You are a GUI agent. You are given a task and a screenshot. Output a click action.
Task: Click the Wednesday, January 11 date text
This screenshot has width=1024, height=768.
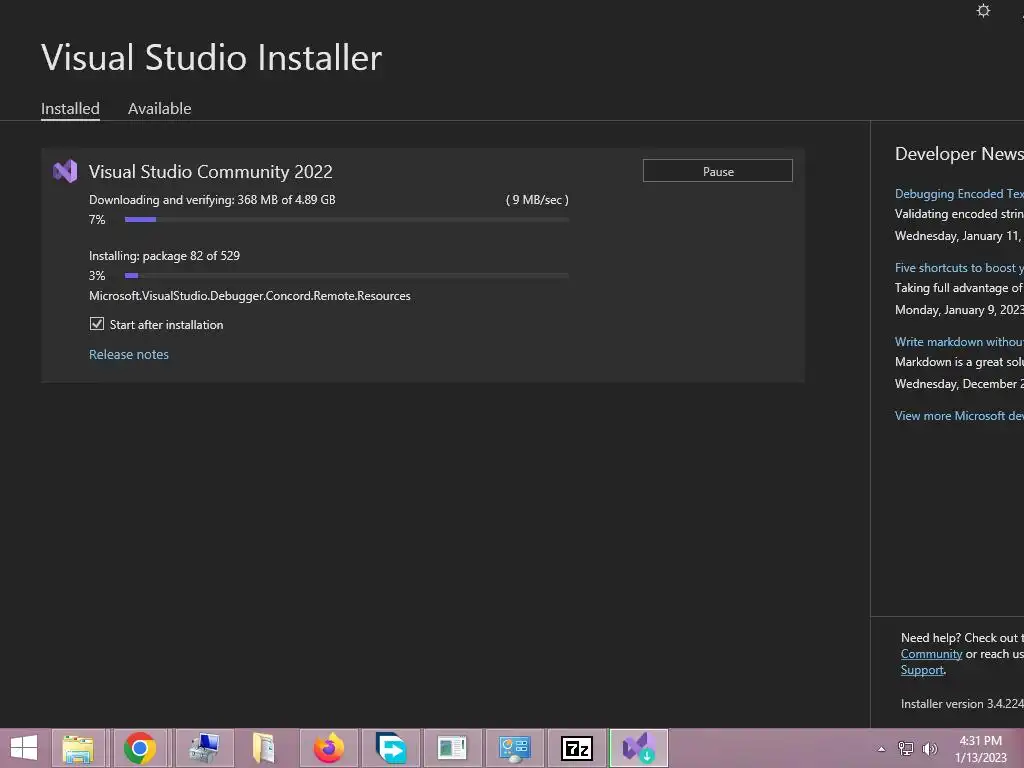click(959, 236)
